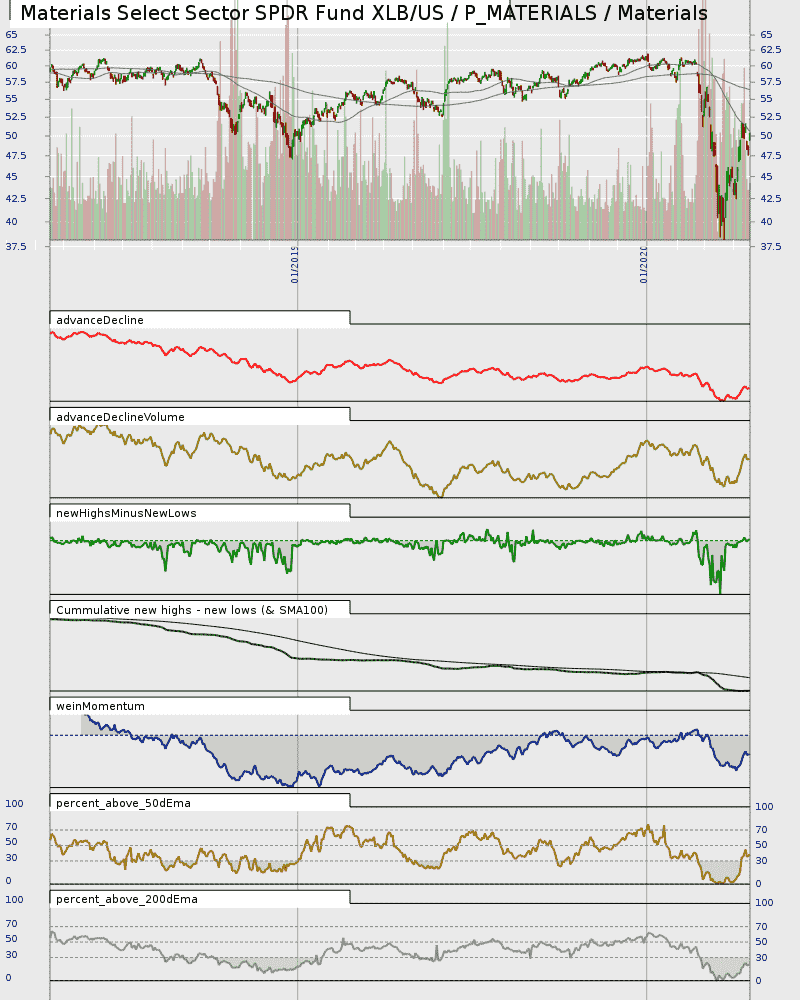Screen dimensions: 800x1000
Task: Select the newHighsMinusNewLows panel label
Action: pyautogui.click(x=126, y=513)
